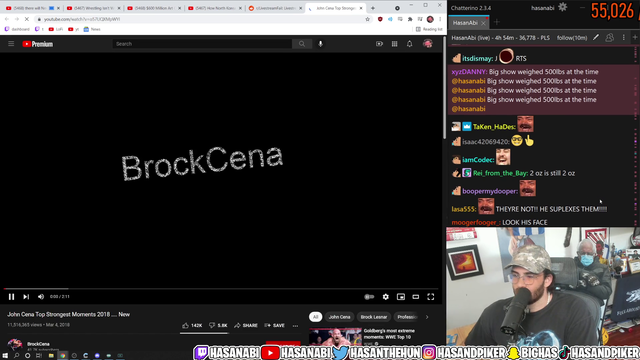Open the News bookmark

(92, 29)
